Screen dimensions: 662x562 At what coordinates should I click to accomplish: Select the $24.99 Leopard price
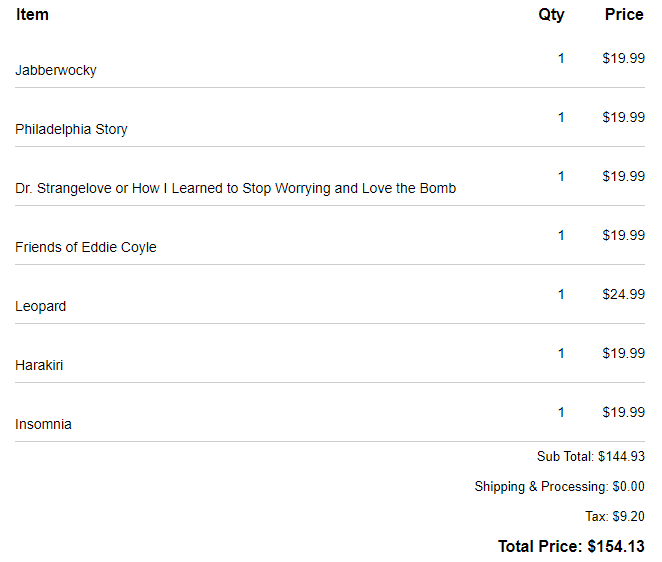(624, 294)
